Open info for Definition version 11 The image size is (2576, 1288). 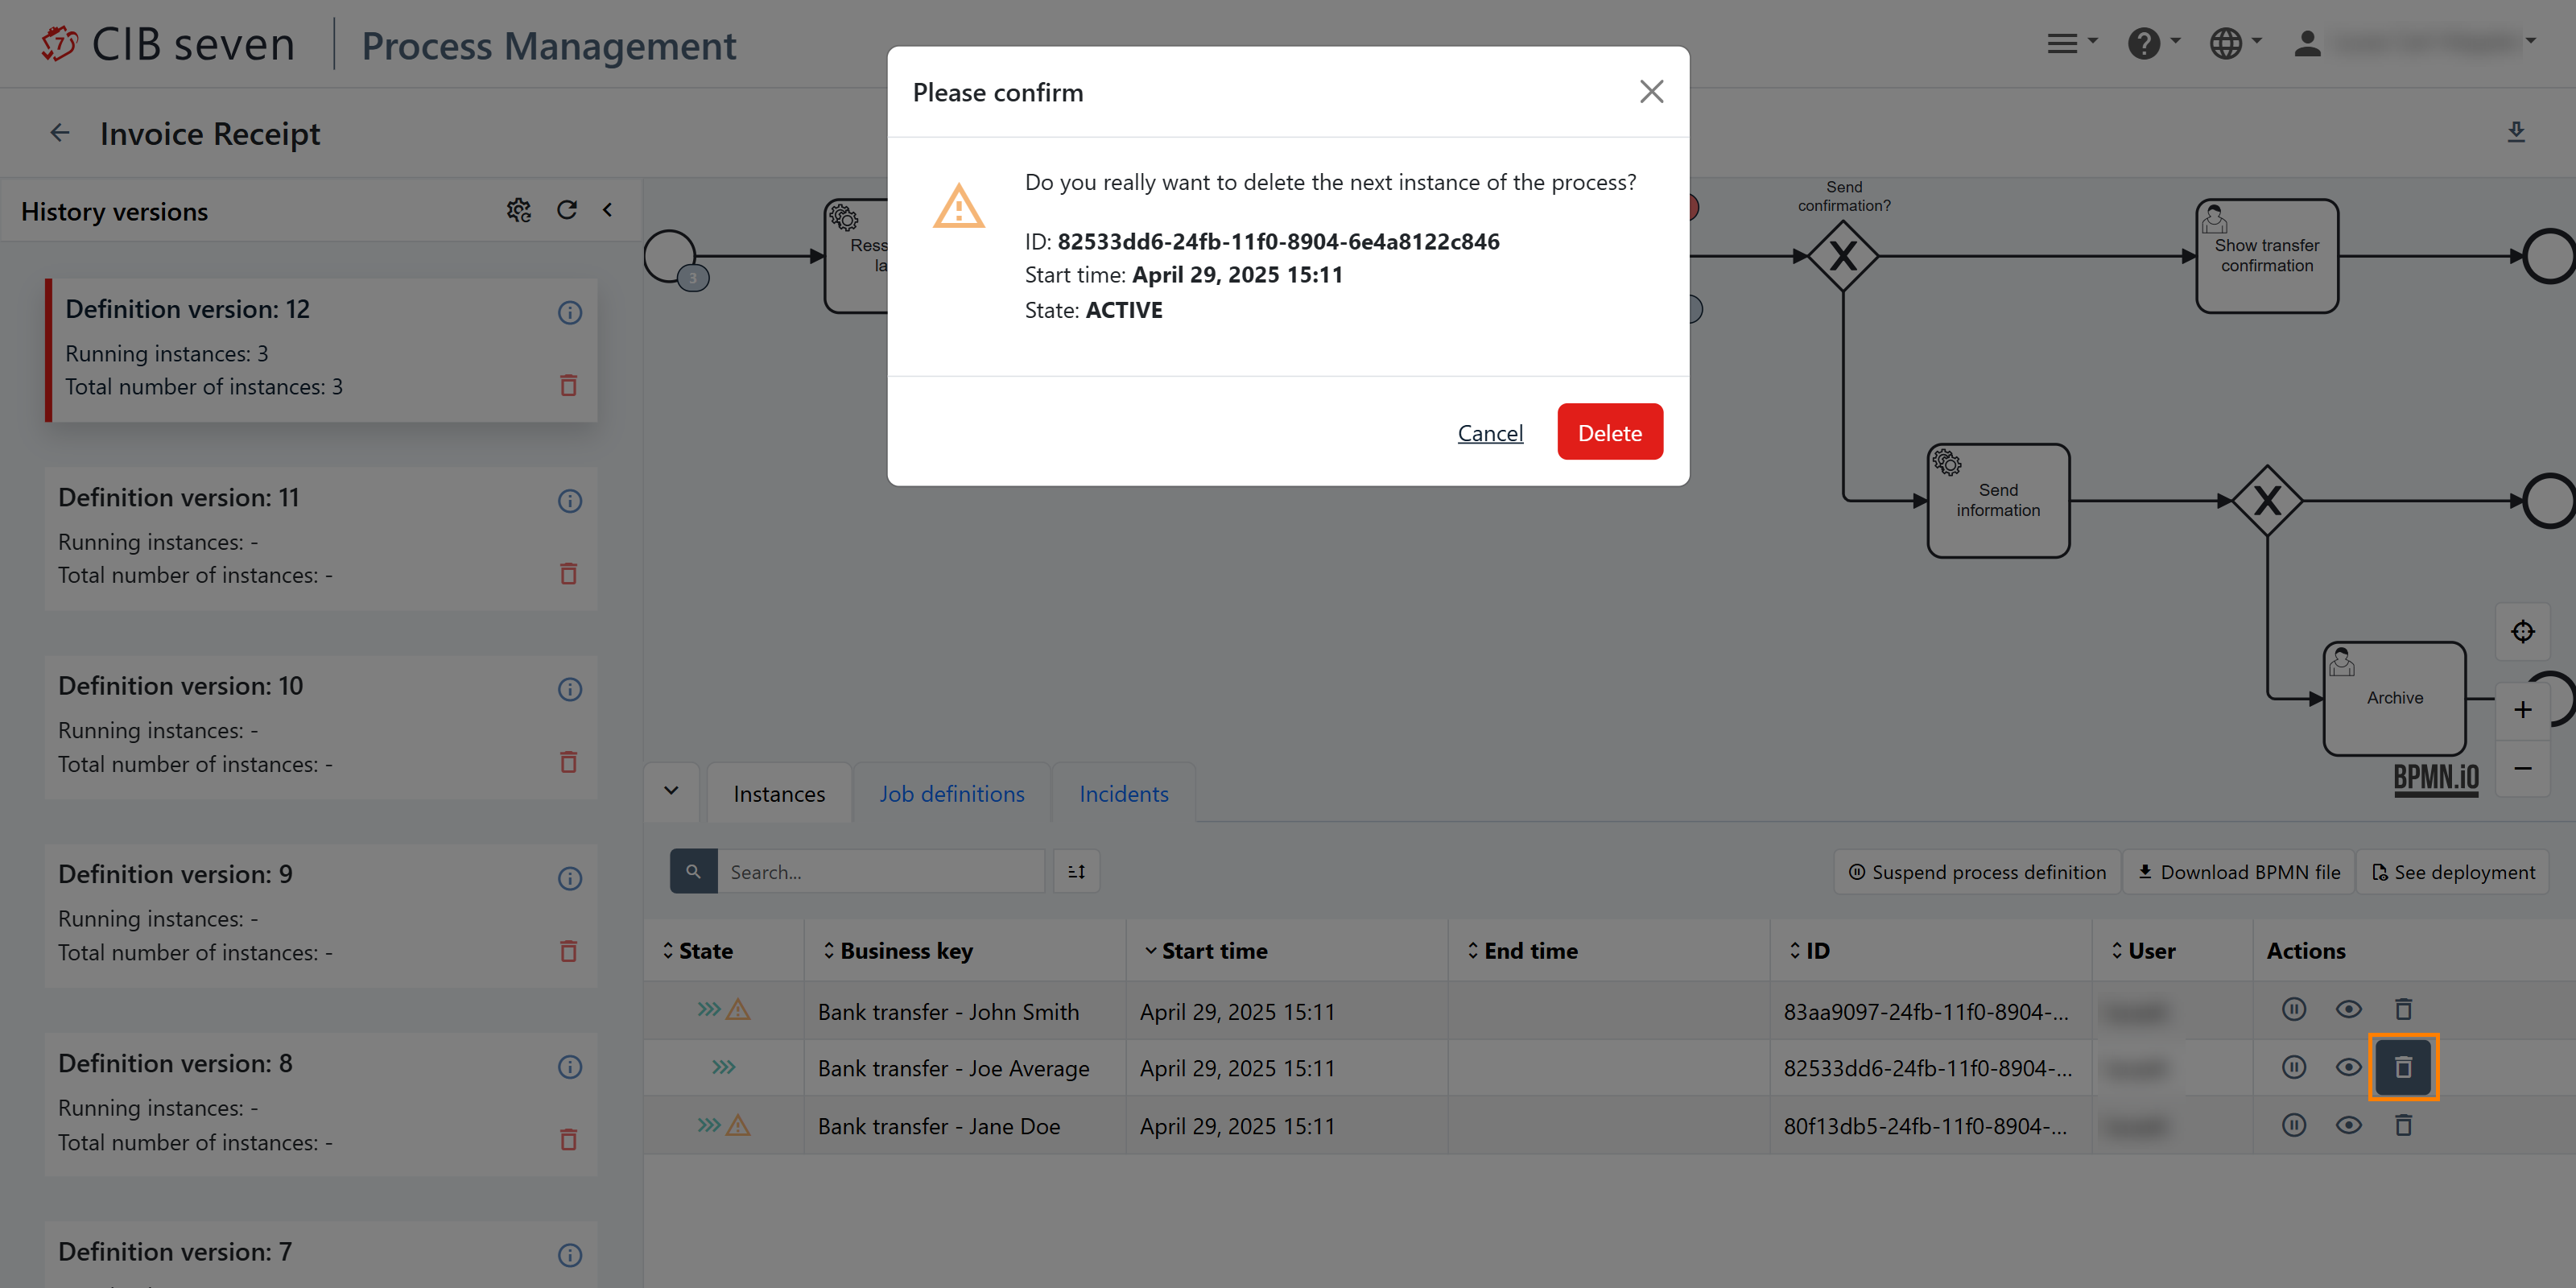point(569,501)
